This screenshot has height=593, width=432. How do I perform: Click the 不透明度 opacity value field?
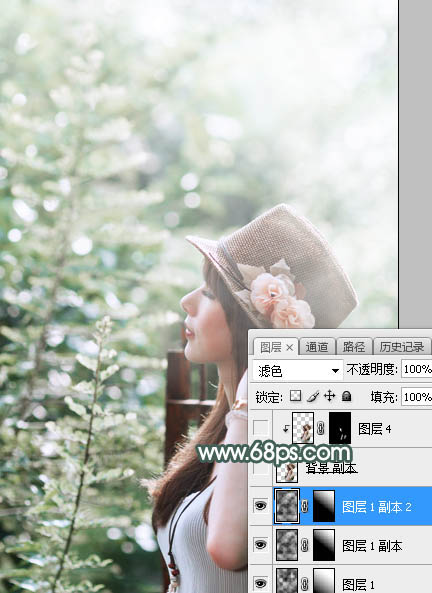pyautogui.click(x=416, y=369)
